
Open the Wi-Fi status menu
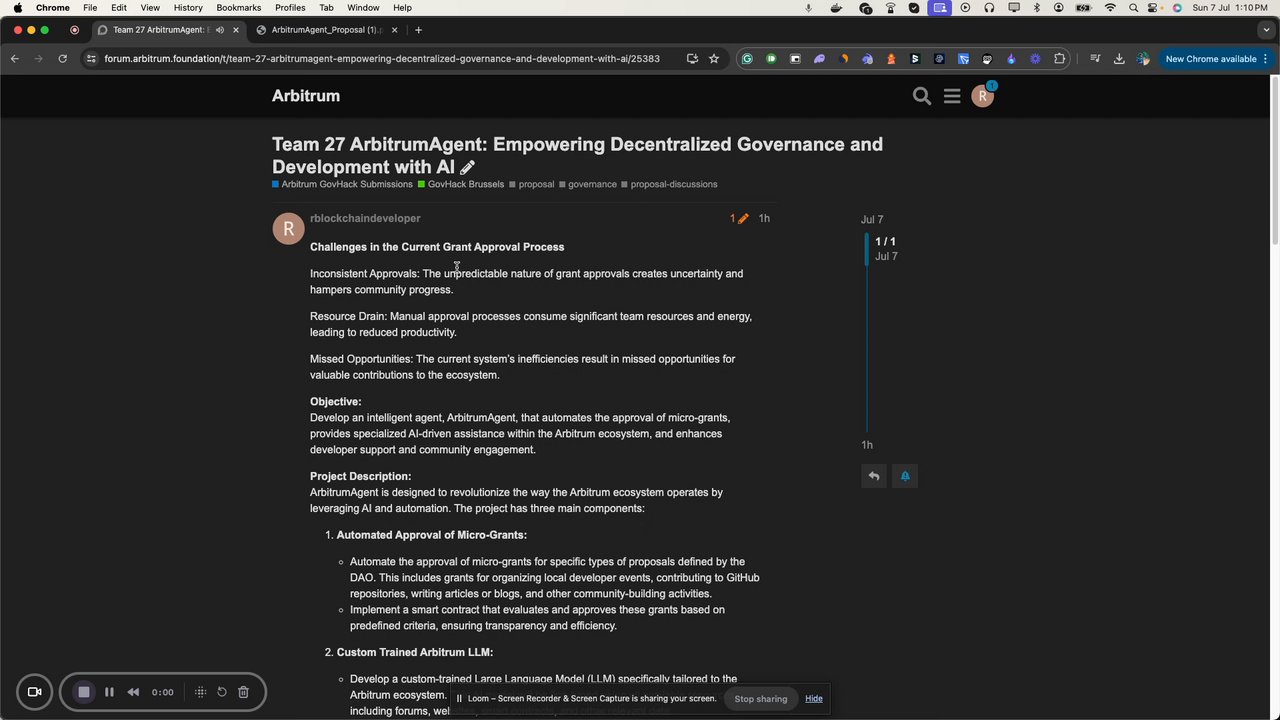point(1110,8)
